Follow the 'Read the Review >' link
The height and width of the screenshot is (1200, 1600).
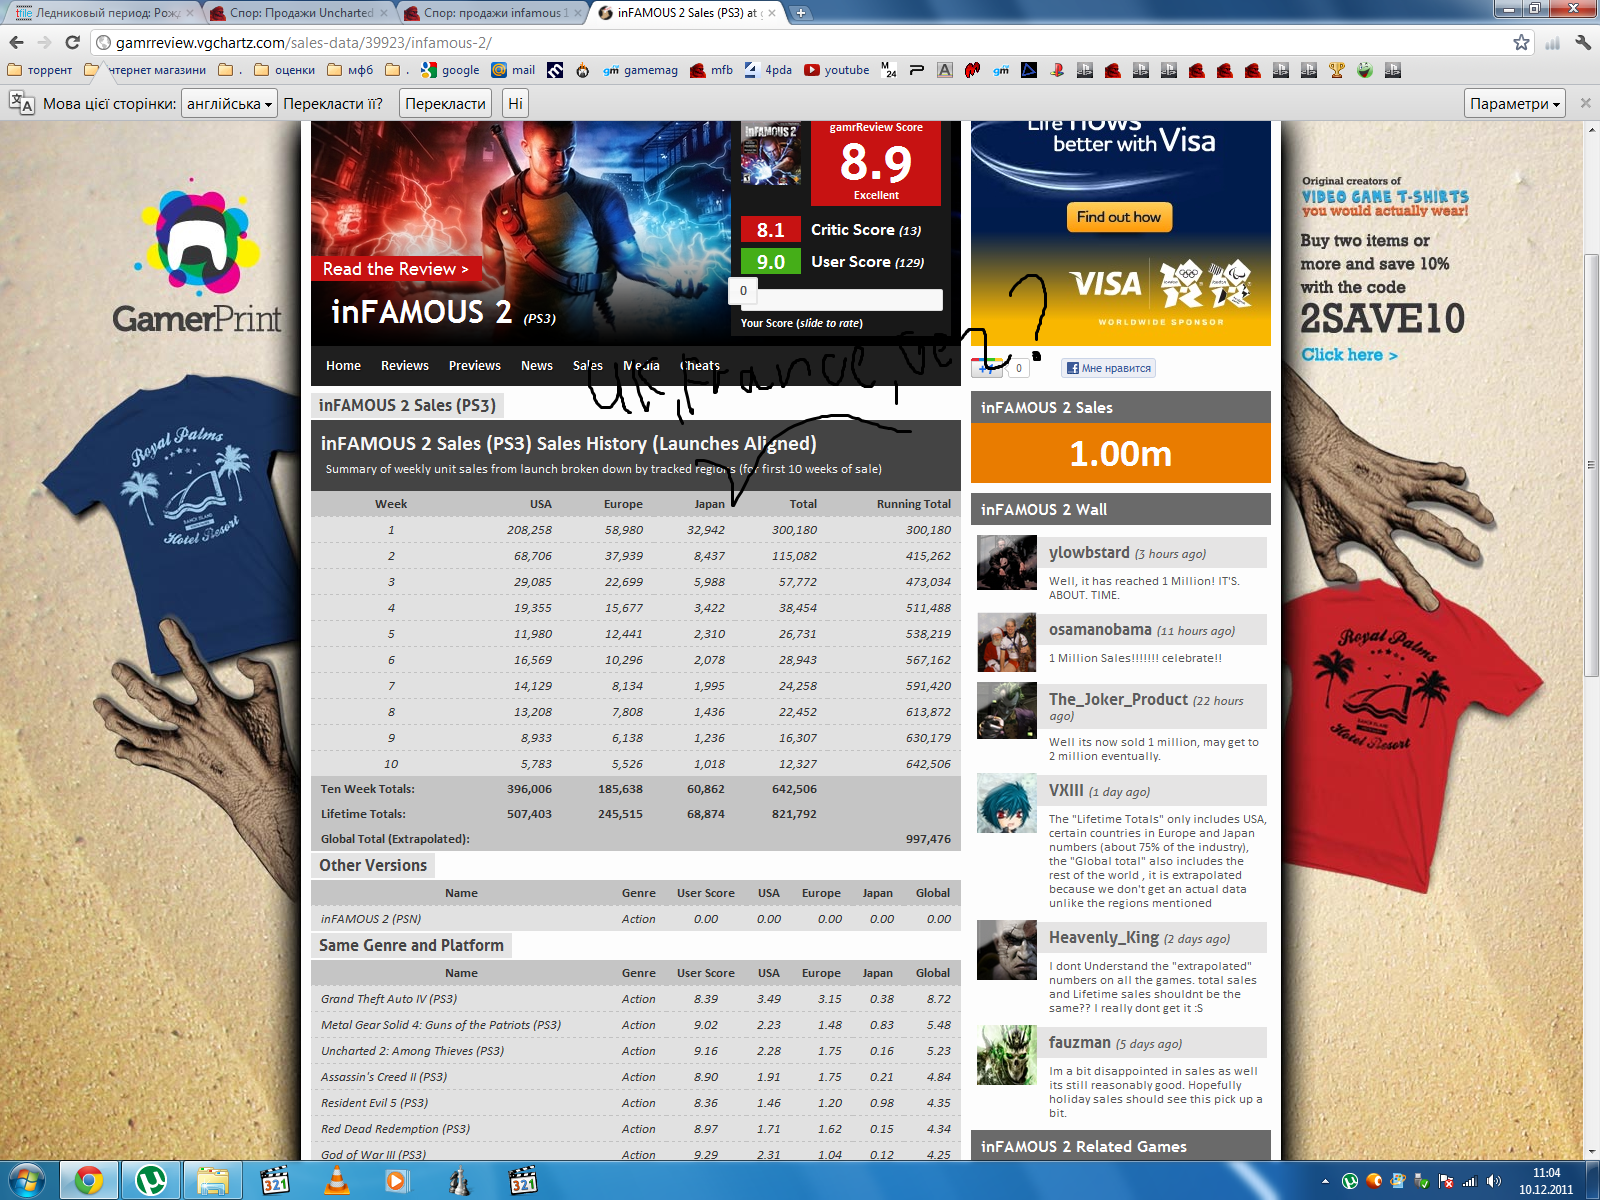point(395,269)
